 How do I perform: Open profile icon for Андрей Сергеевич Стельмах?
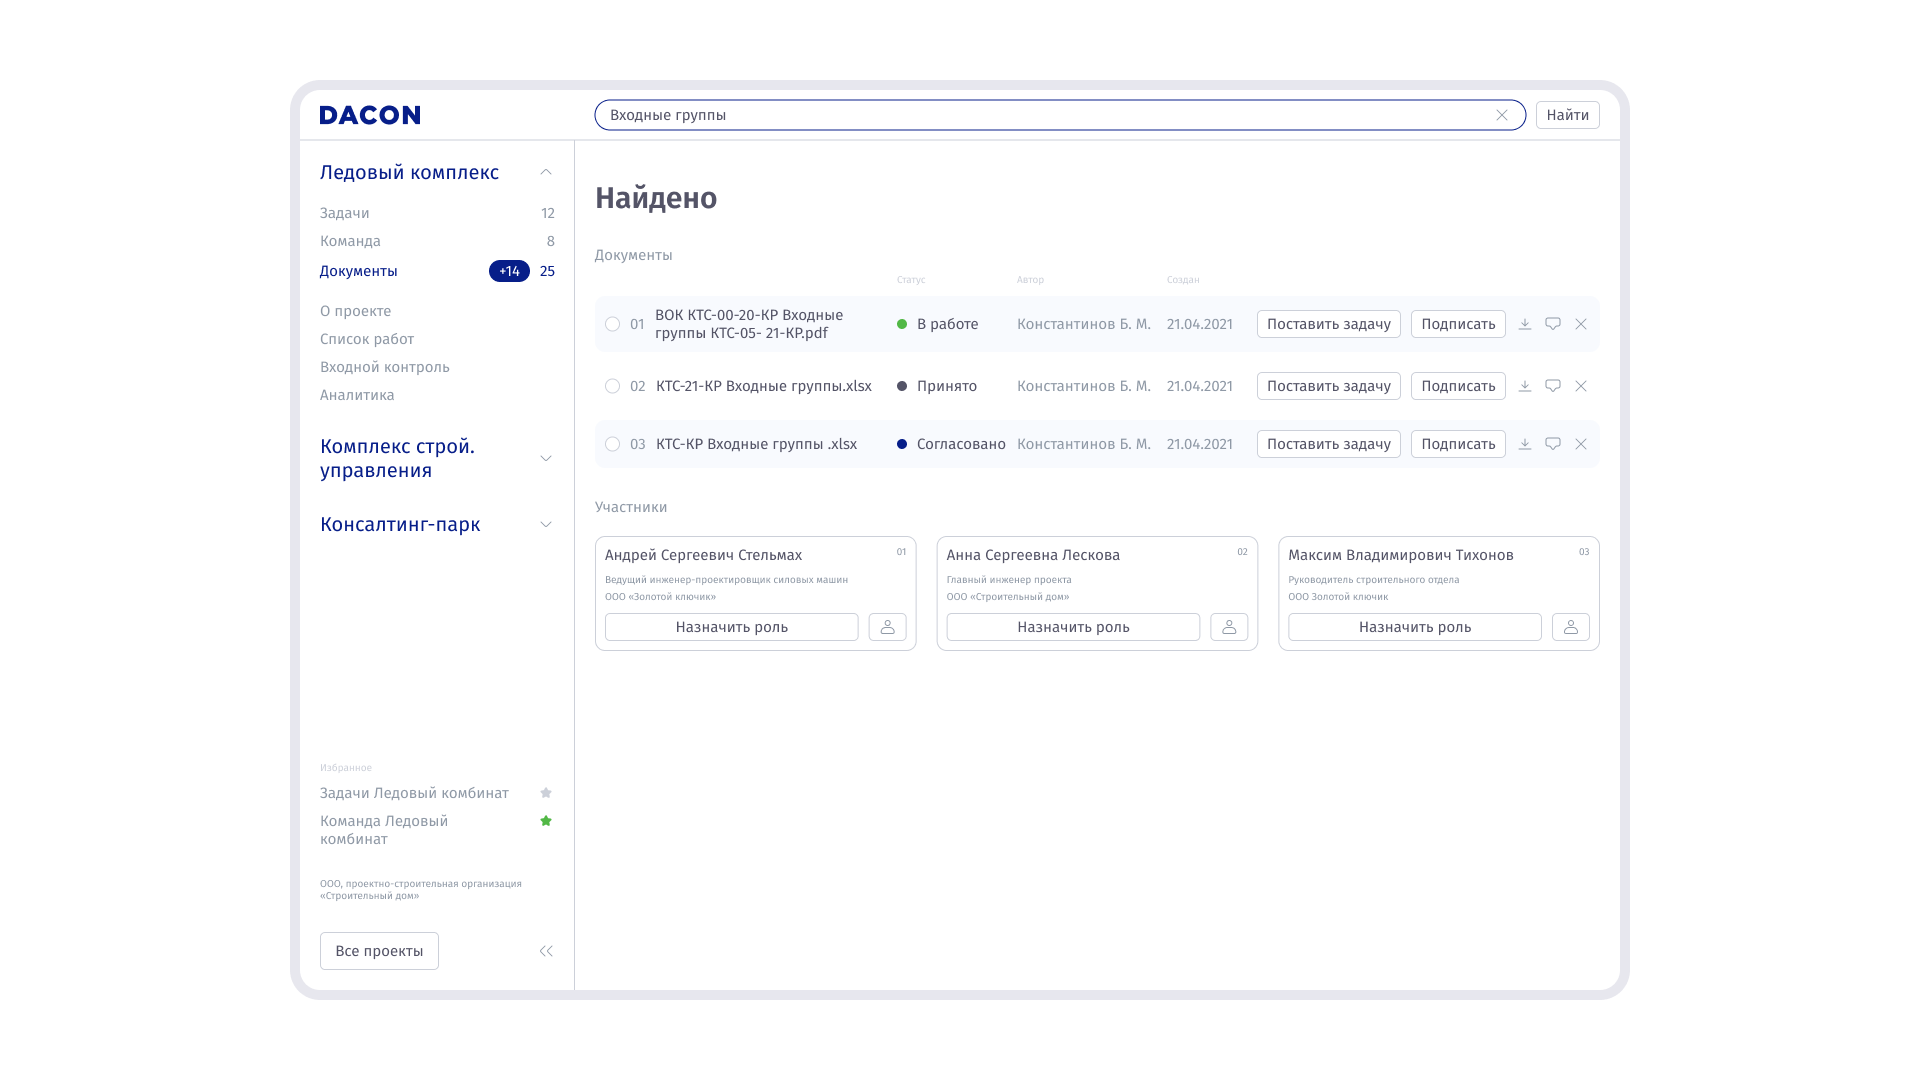887,627
